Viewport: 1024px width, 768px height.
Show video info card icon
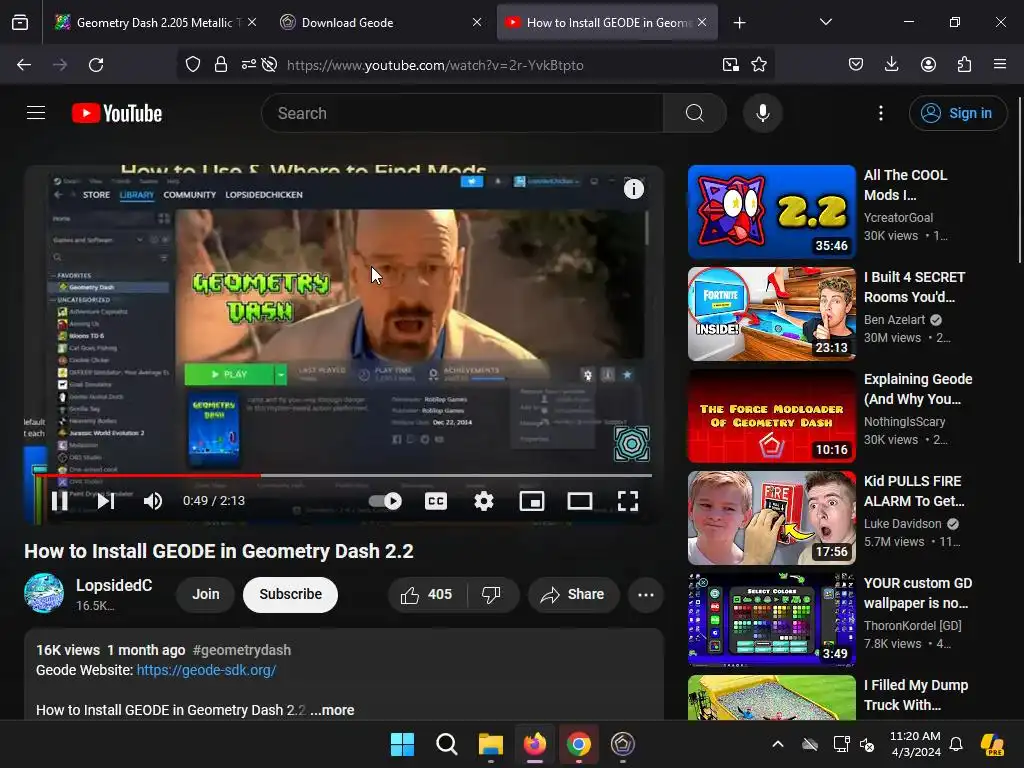coord(633,189)
